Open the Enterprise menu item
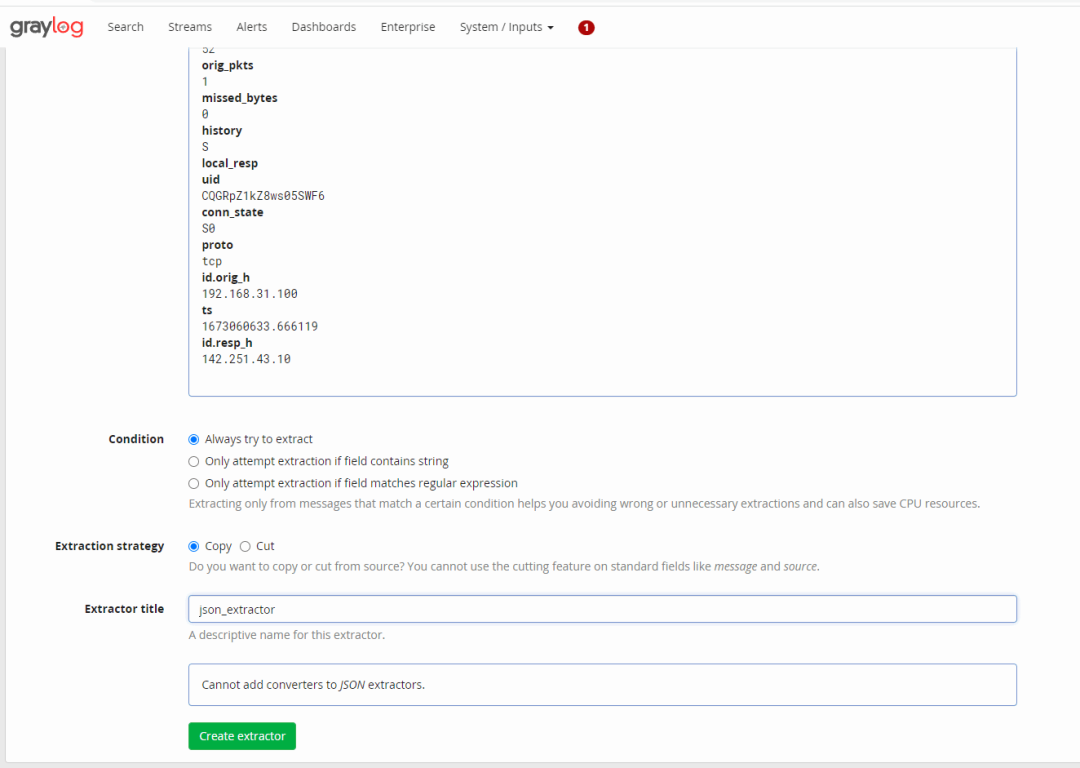Image resolution: width=1080 pixels, height=768 pixels. (x=408, y=27)
